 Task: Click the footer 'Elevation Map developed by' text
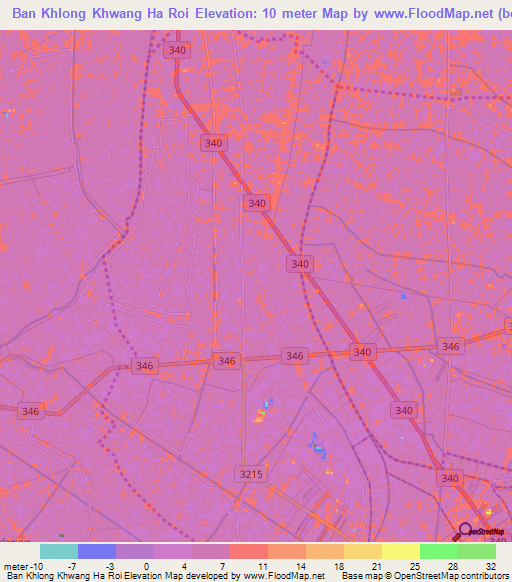tap(183, 576)
